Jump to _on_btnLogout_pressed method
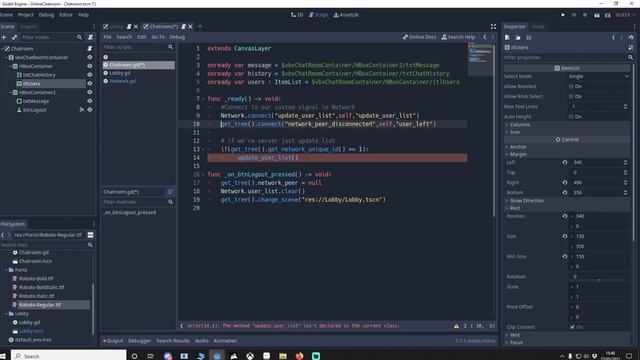 130,213
